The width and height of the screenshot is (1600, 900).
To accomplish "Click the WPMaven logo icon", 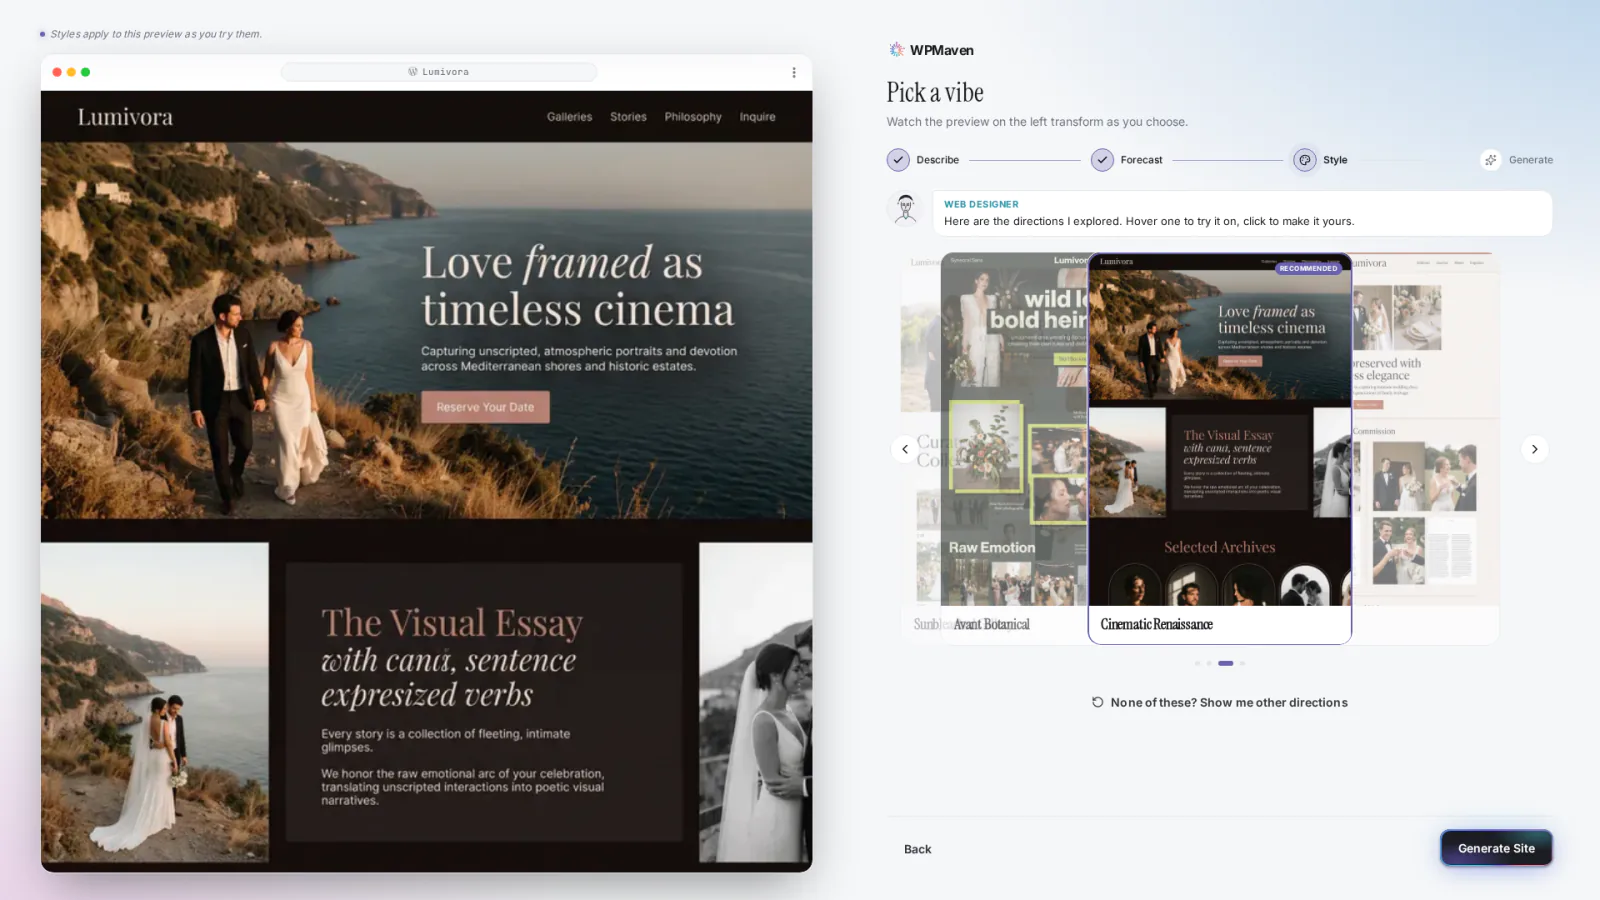I will 896,50.
